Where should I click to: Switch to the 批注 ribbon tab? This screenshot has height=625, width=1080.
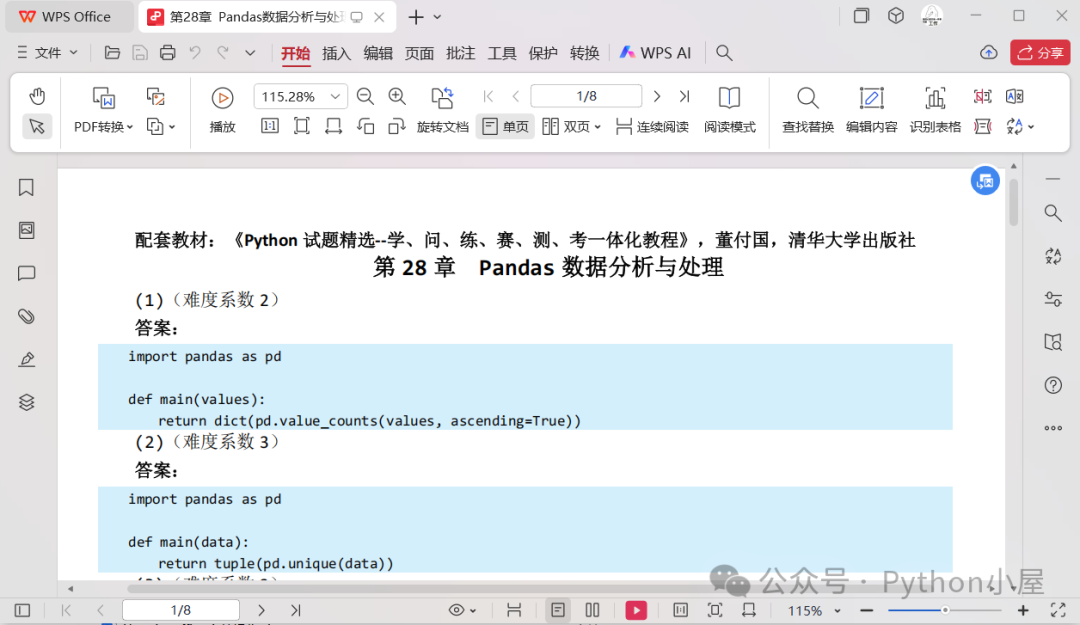461,53
